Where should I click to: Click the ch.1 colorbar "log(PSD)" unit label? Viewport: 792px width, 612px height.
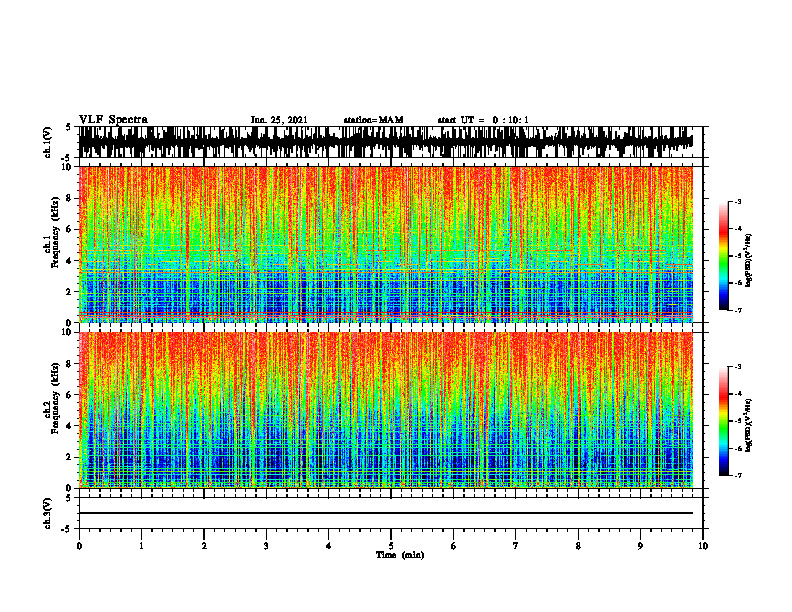(748, 261)
